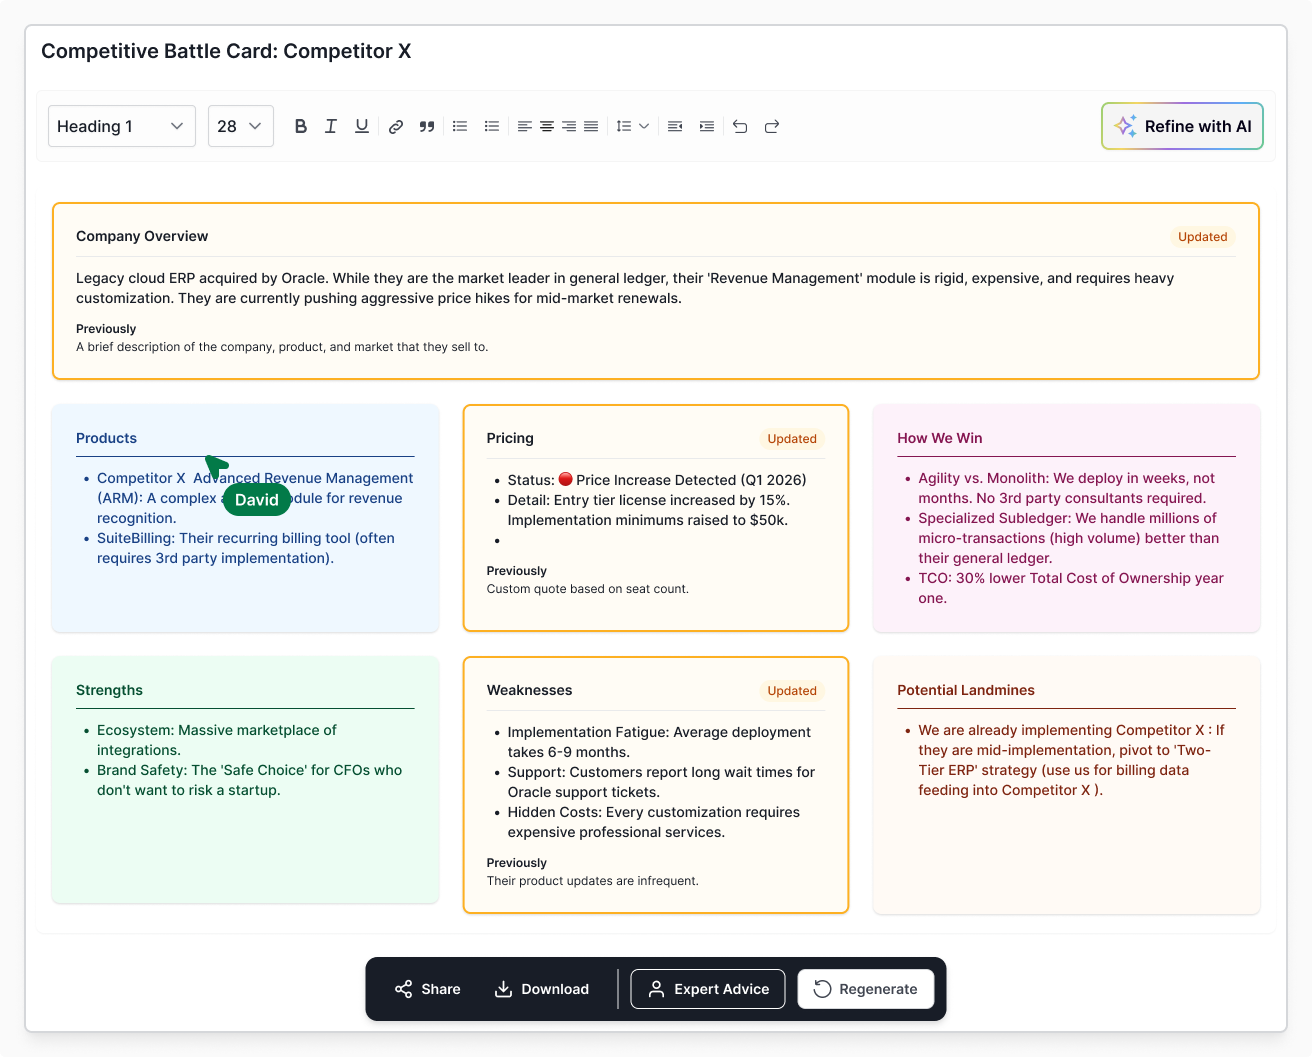Redo the last edit

(772, 126)
